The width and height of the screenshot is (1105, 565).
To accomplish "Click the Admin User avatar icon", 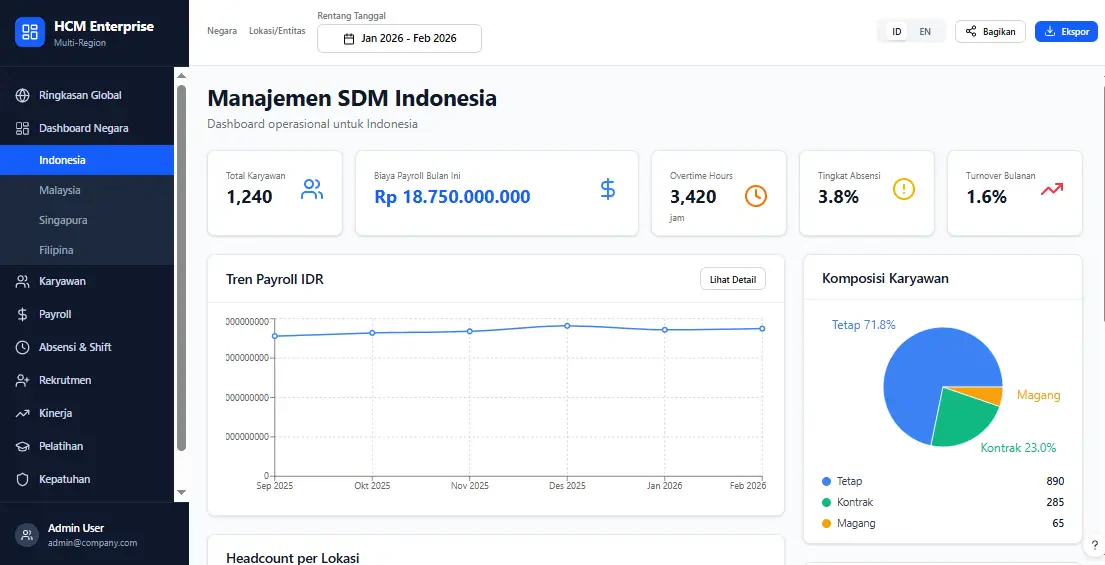I will [27, 535].
